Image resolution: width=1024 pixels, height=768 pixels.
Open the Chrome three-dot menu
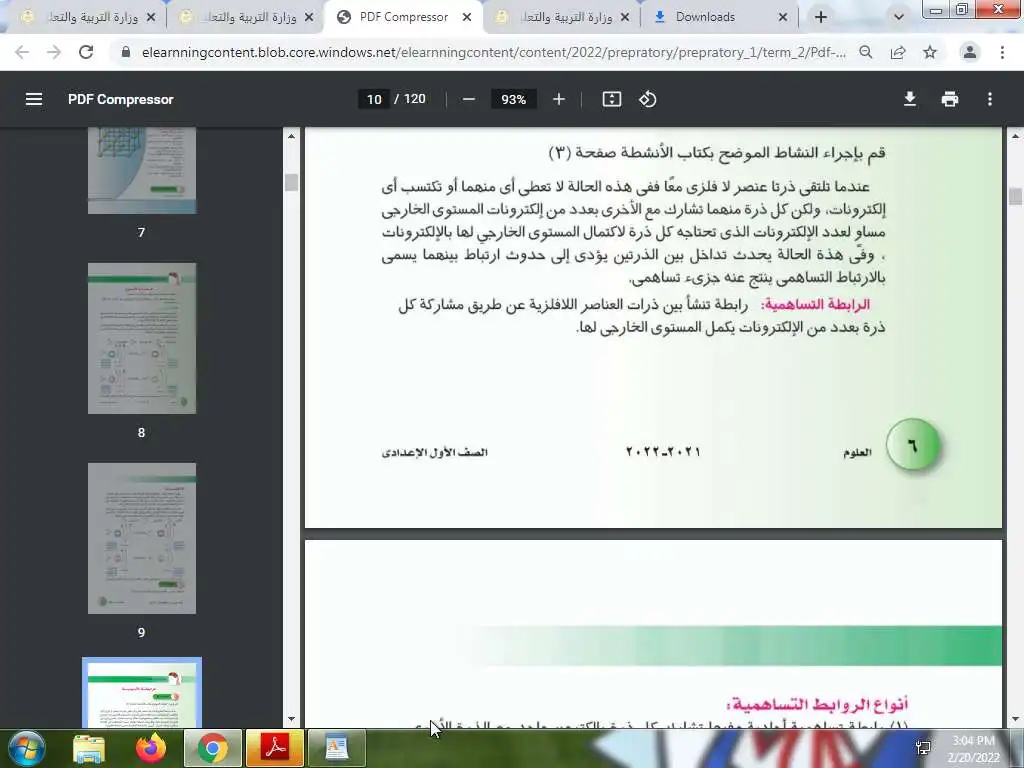1002,52
